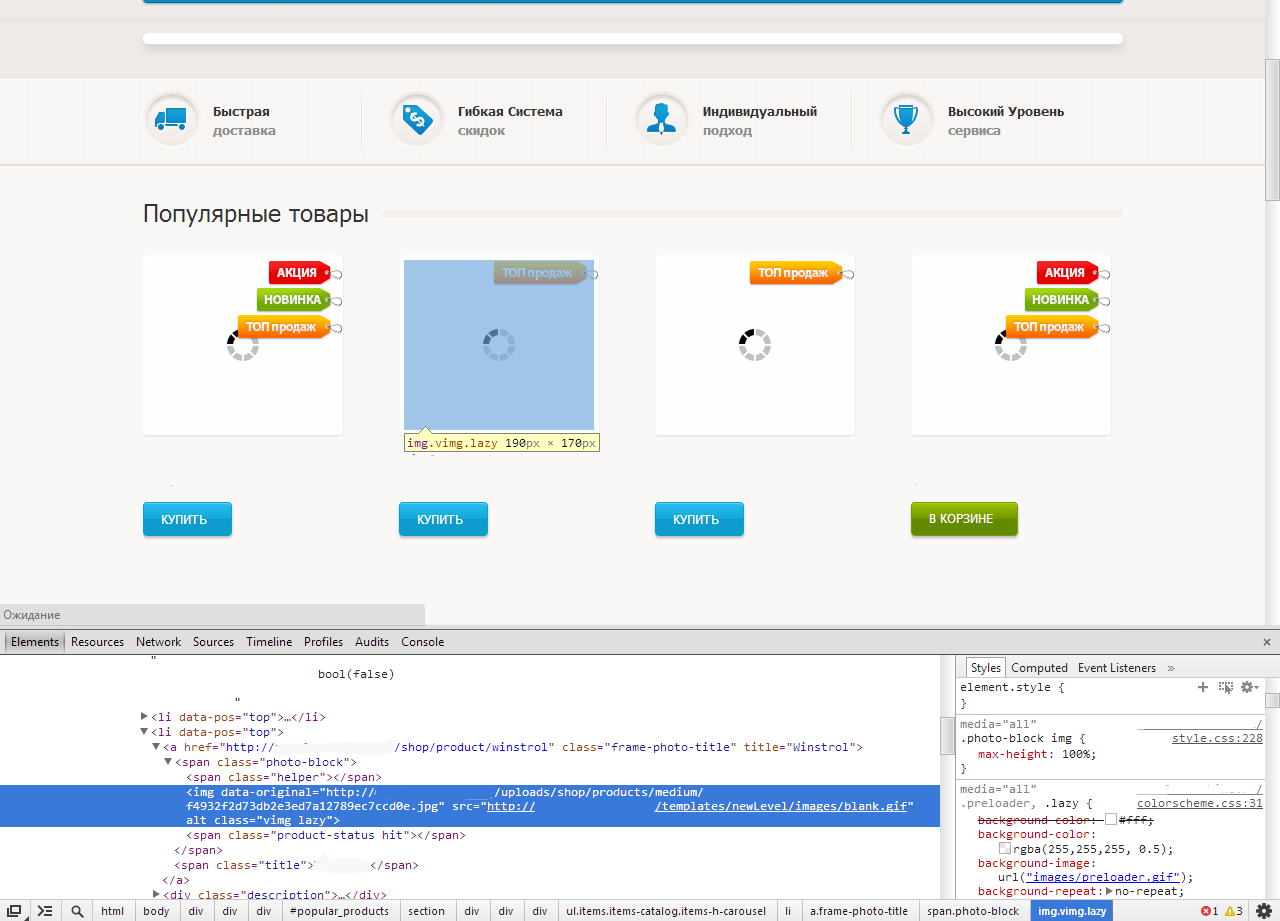Open colorscheme.css:31 source link

click(x=1200, y=803)
